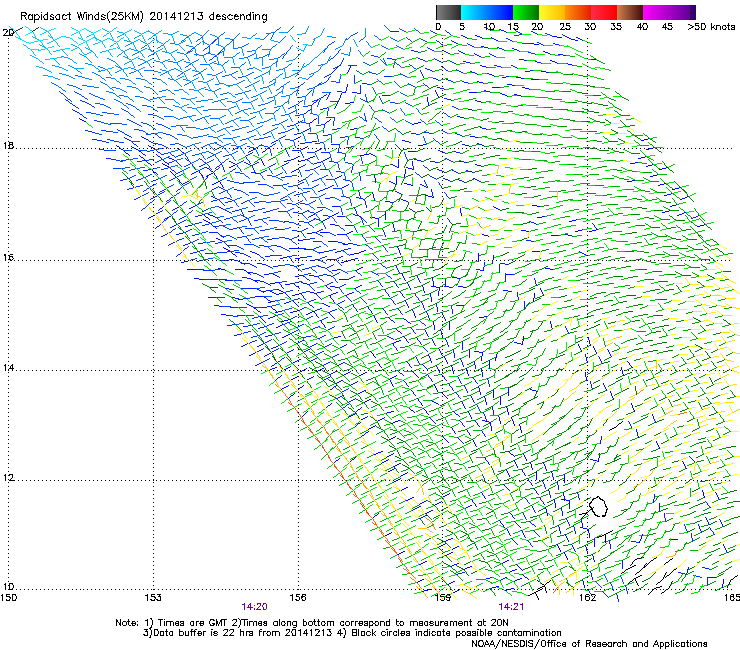This screenshot has height=650, width=740.
Task: Click the blue 10-15 knots legend swatch
Action: 500,12
